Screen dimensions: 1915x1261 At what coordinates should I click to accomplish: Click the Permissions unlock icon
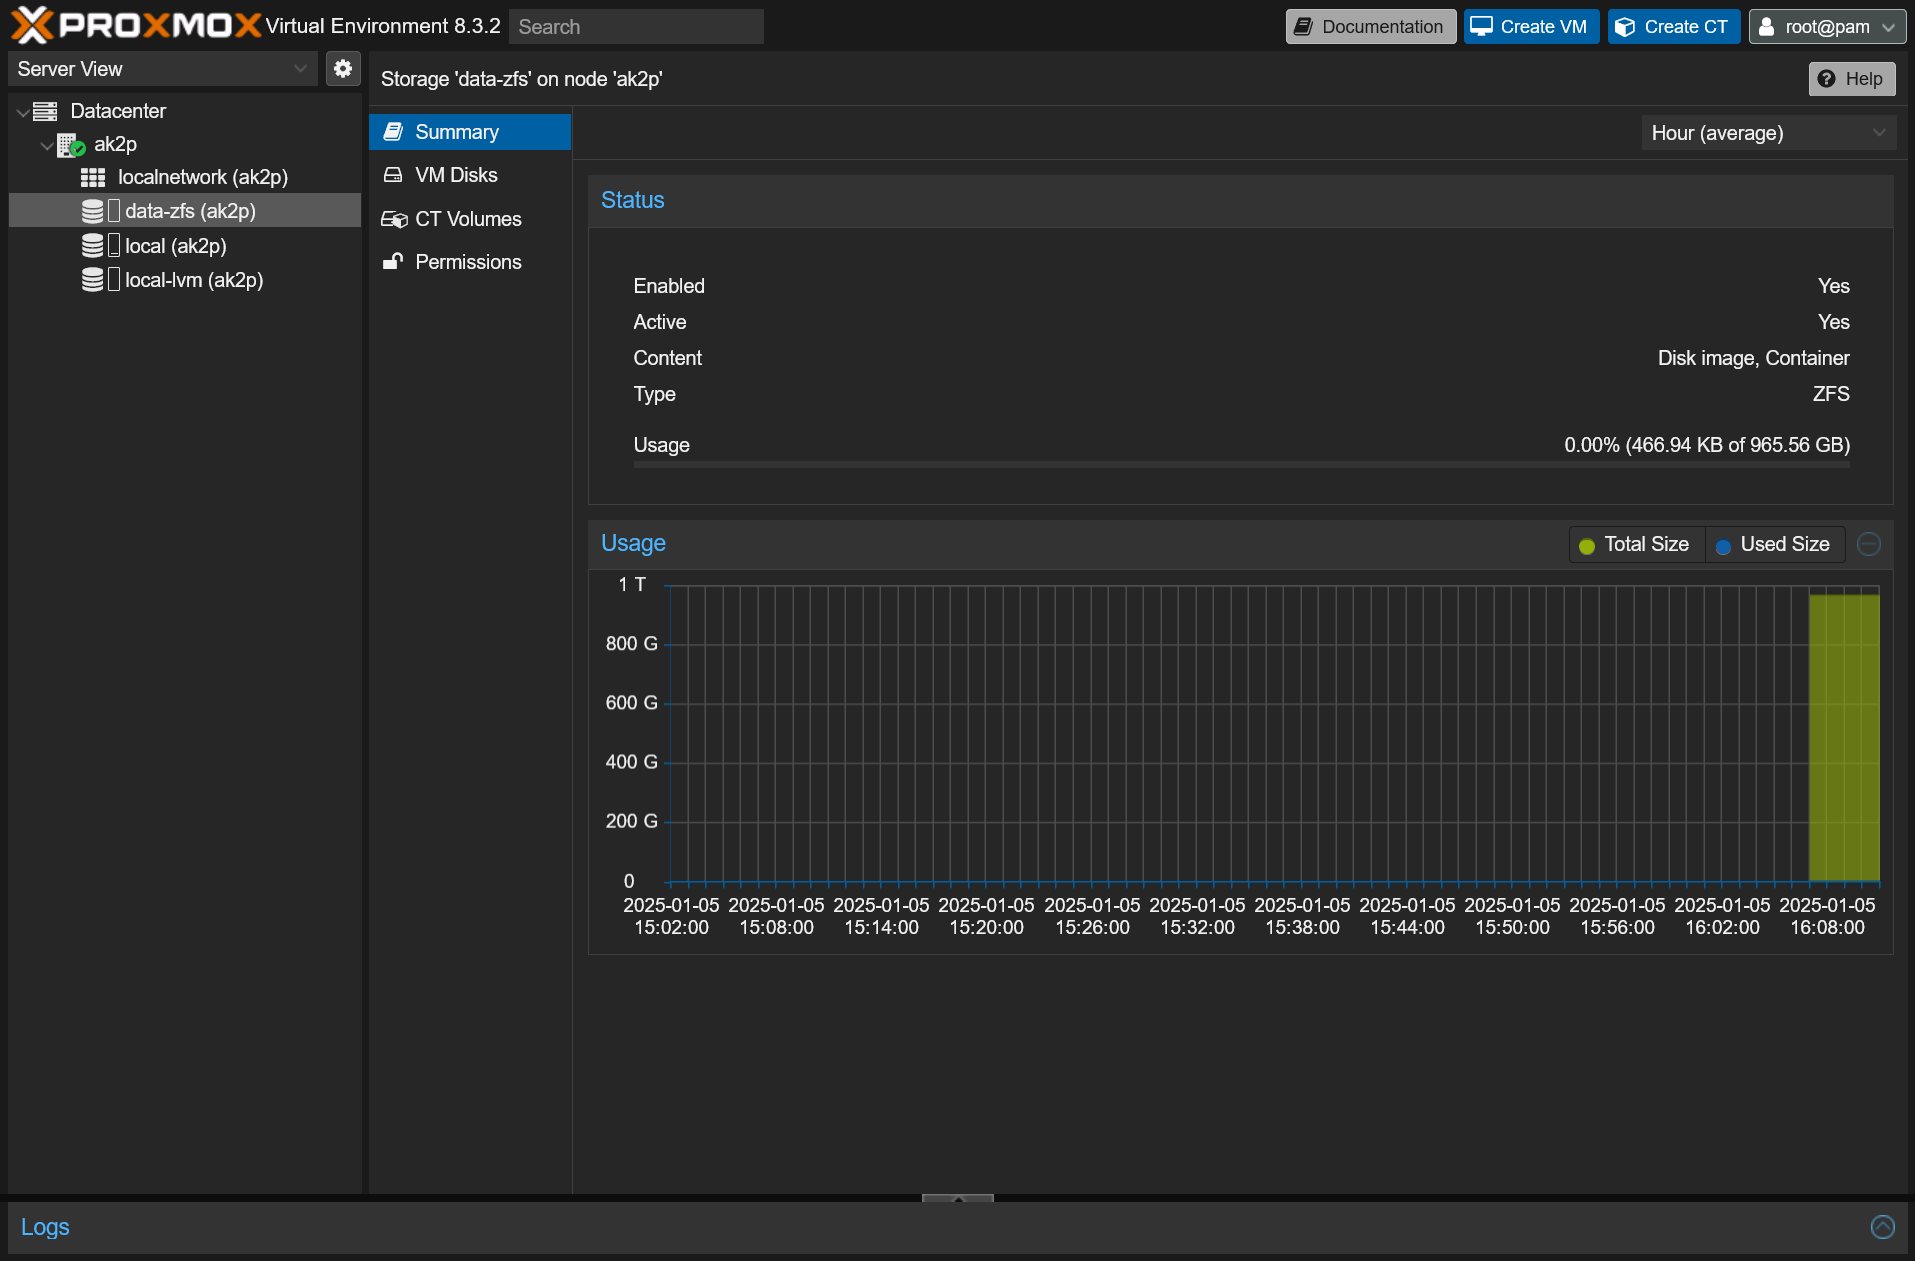tap(393, 262)
